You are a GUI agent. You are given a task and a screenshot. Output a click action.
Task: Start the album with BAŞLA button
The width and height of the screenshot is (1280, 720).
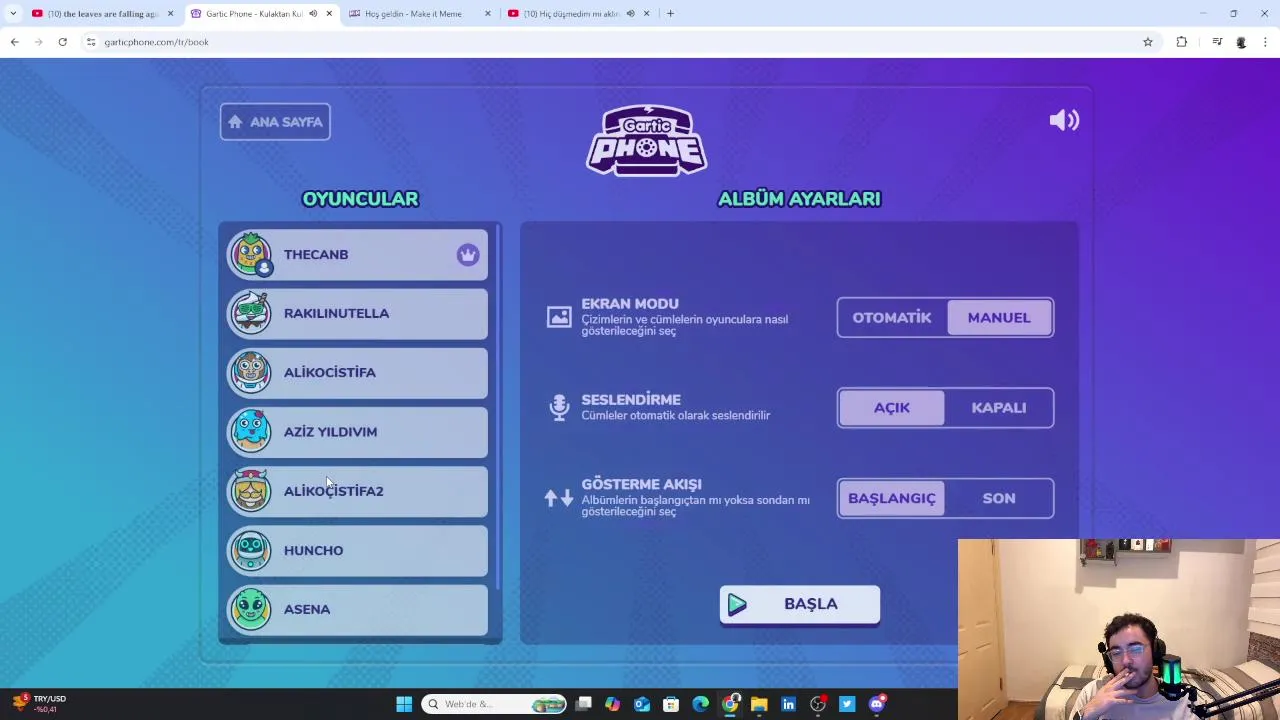tap(799, 605)
